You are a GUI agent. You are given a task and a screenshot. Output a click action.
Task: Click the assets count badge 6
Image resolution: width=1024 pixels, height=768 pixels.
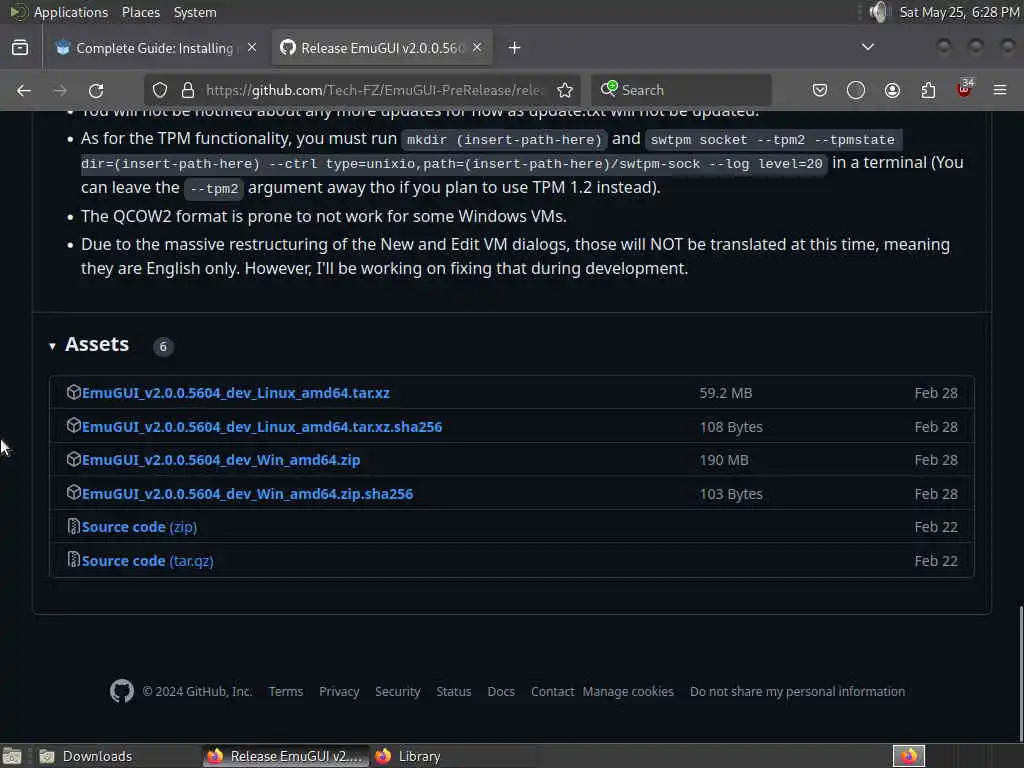(163, 346)
